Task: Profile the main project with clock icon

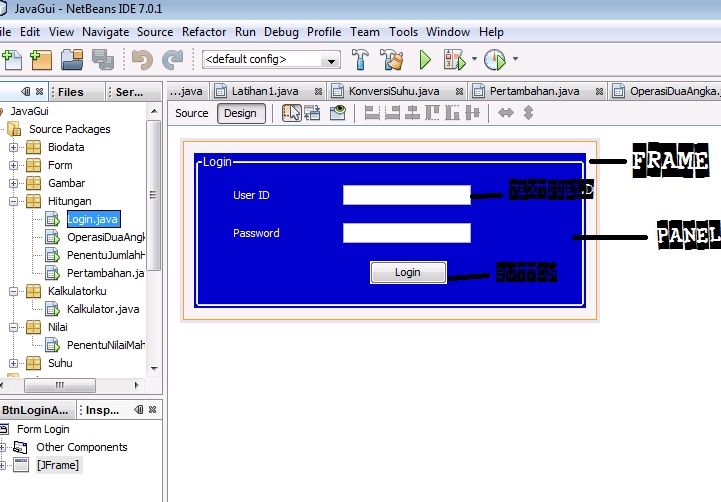Action: point(495,60)
